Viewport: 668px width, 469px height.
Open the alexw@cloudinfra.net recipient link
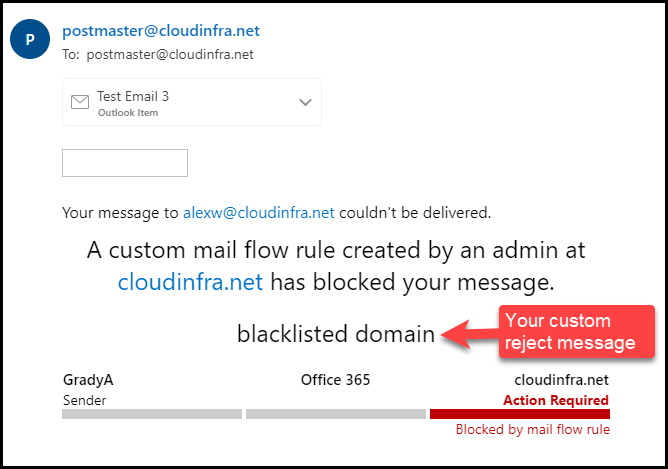click(x=259, y=213)
